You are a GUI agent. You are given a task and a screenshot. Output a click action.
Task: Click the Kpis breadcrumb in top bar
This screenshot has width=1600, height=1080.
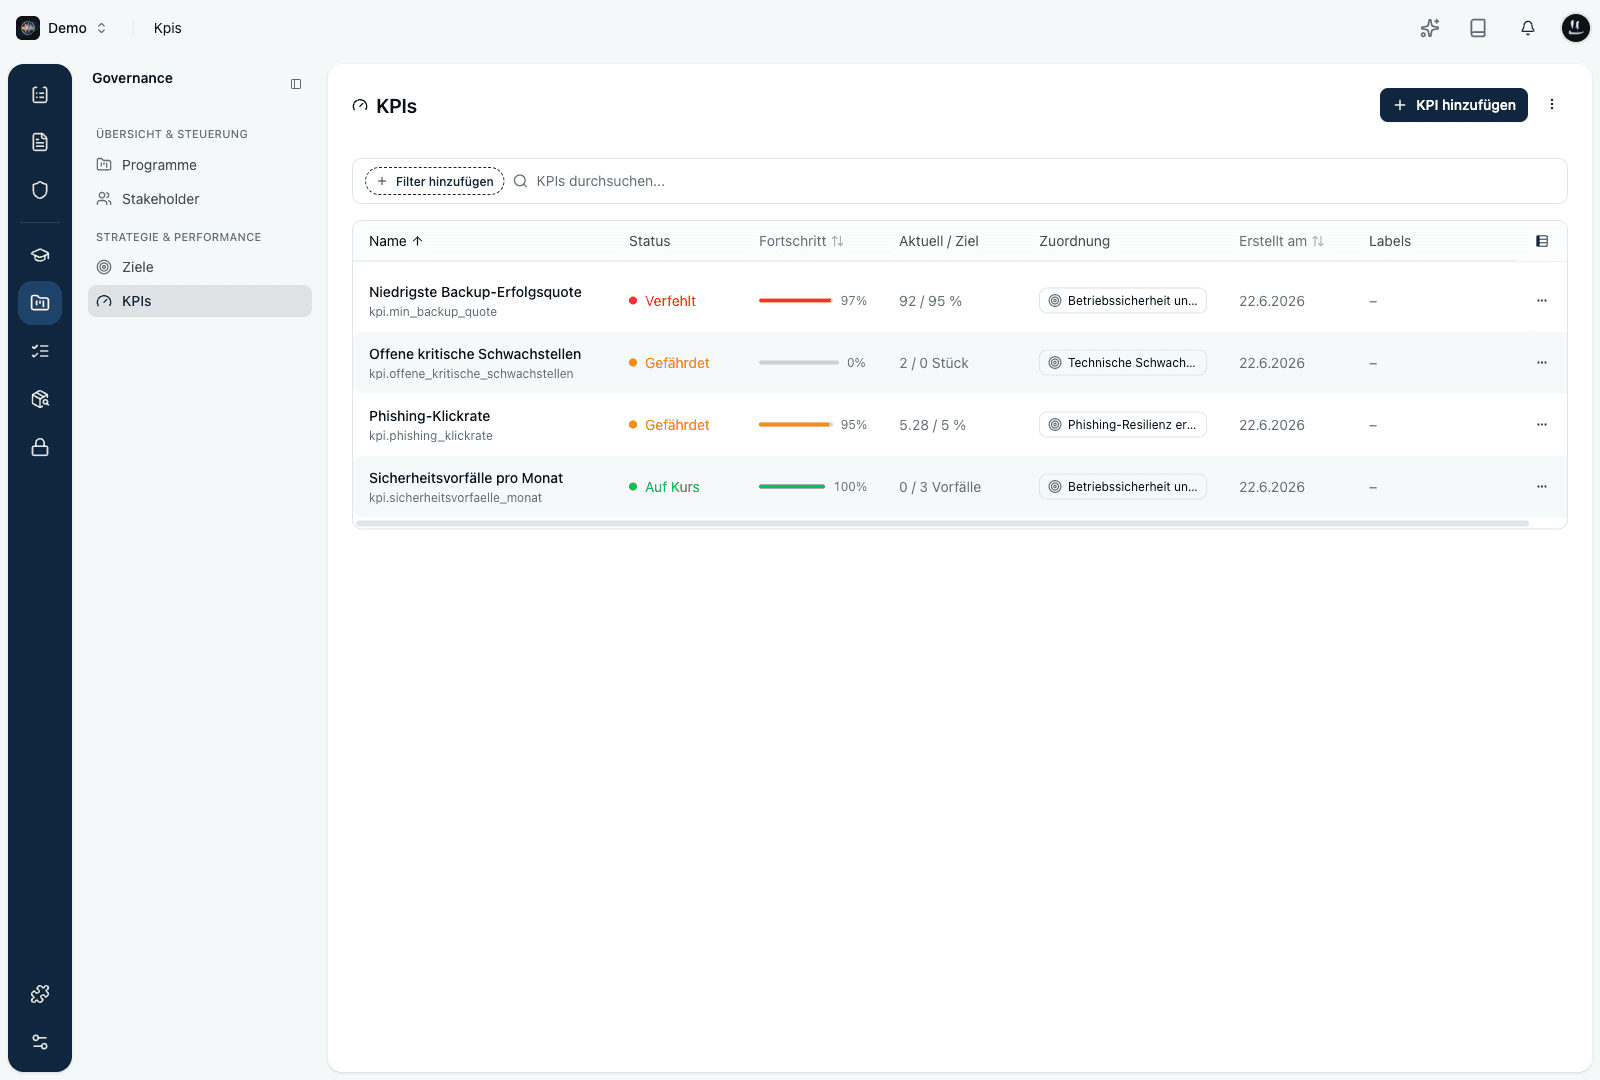point(168,28)
